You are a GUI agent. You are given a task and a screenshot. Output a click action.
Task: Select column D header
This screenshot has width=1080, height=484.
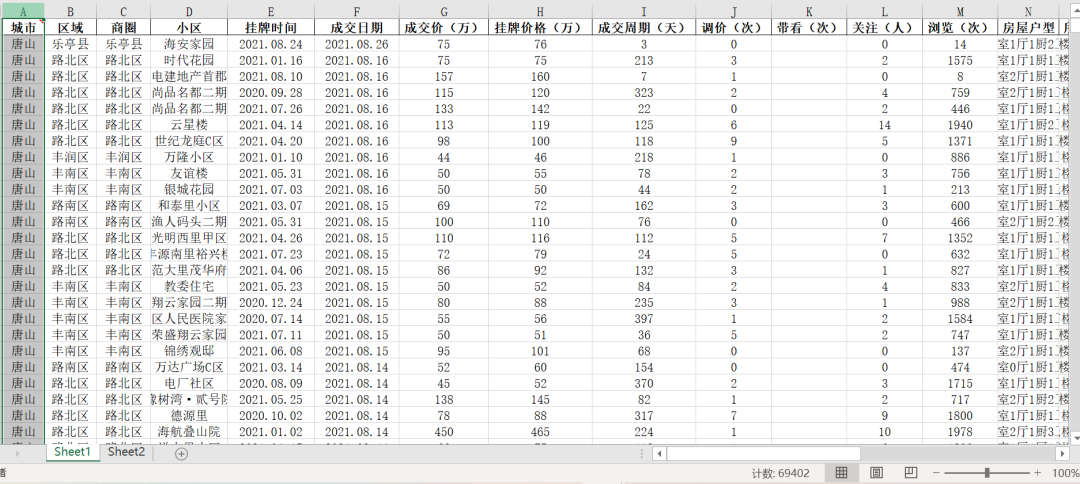[x=189, y=11]
